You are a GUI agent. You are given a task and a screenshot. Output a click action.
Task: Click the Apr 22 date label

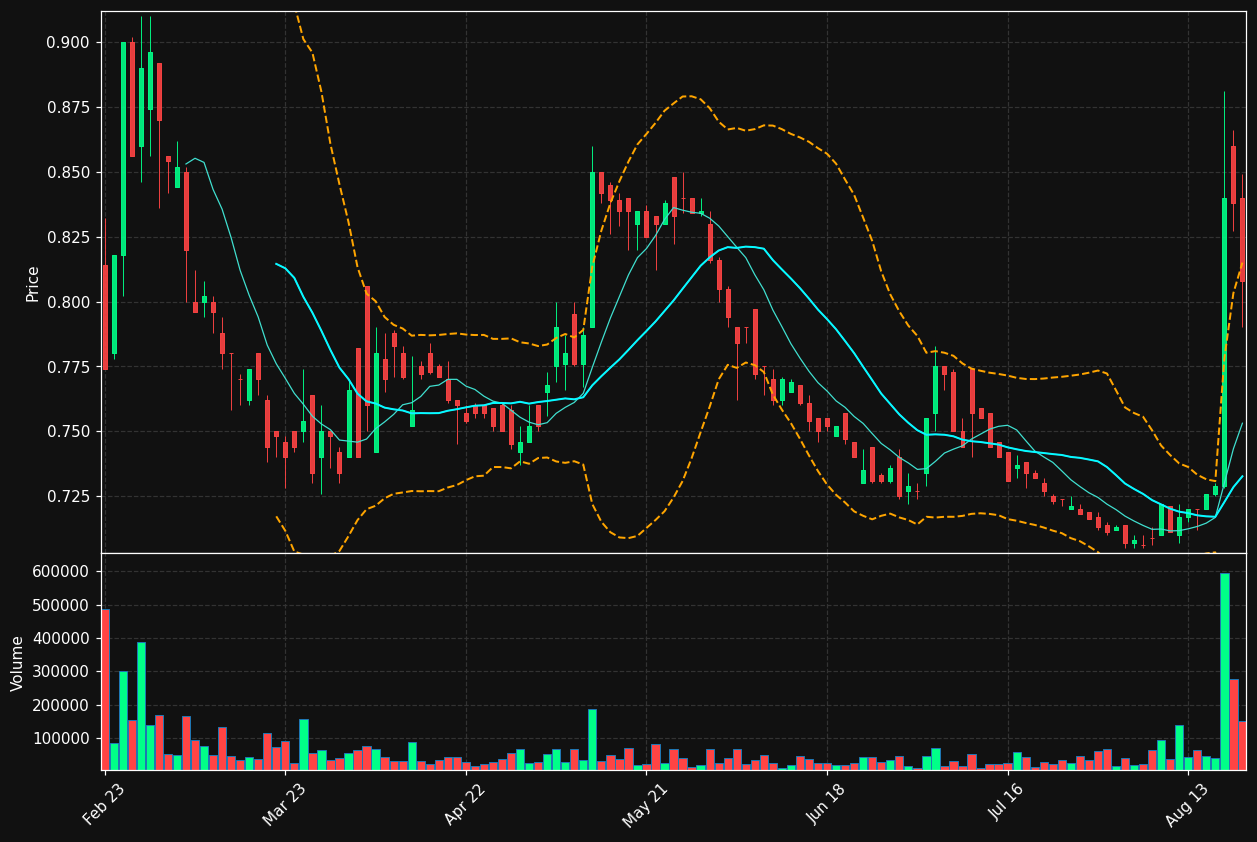[x=467, y=803]
